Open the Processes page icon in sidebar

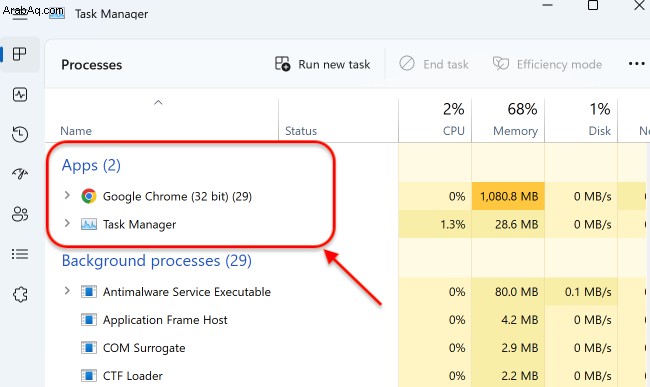tap(19, 54)
